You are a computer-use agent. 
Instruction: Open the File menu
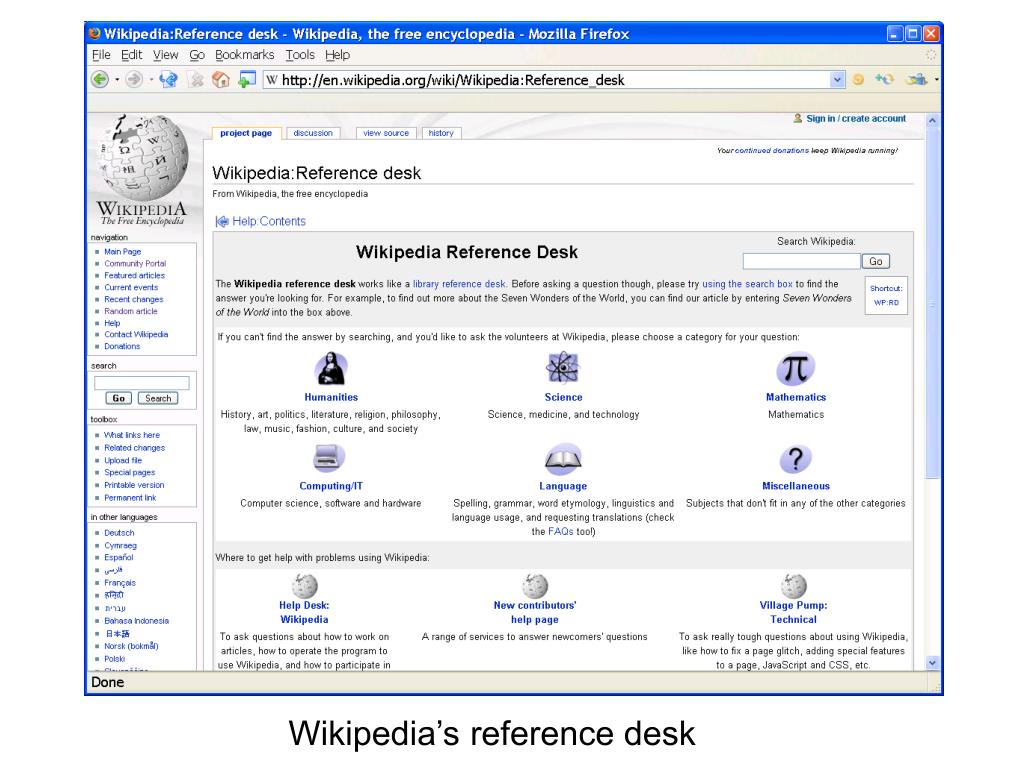tap(101, 55)
